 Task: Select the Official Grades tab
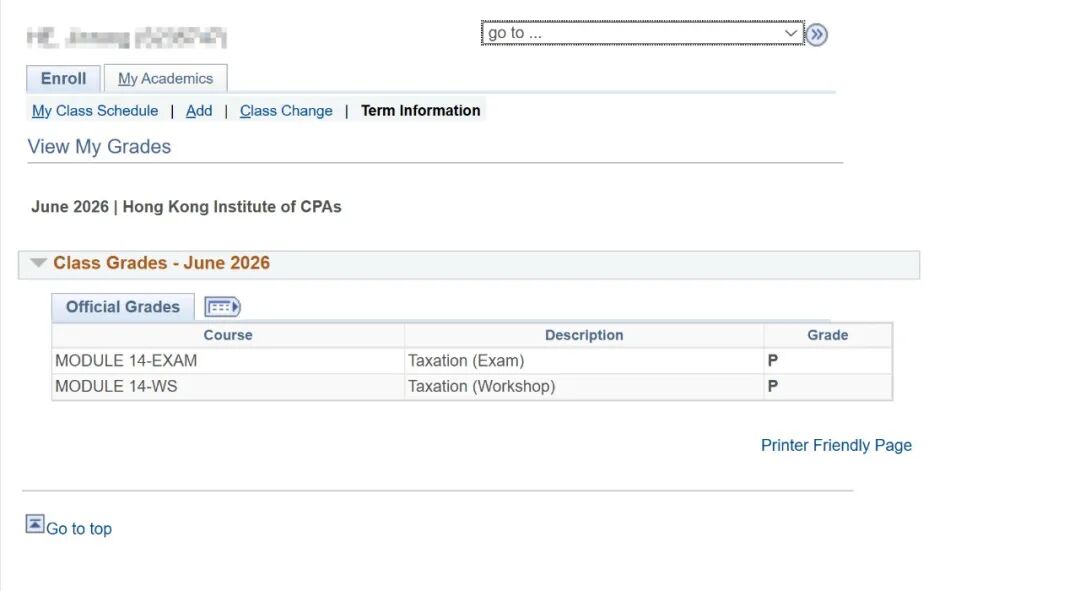(123, 307)
